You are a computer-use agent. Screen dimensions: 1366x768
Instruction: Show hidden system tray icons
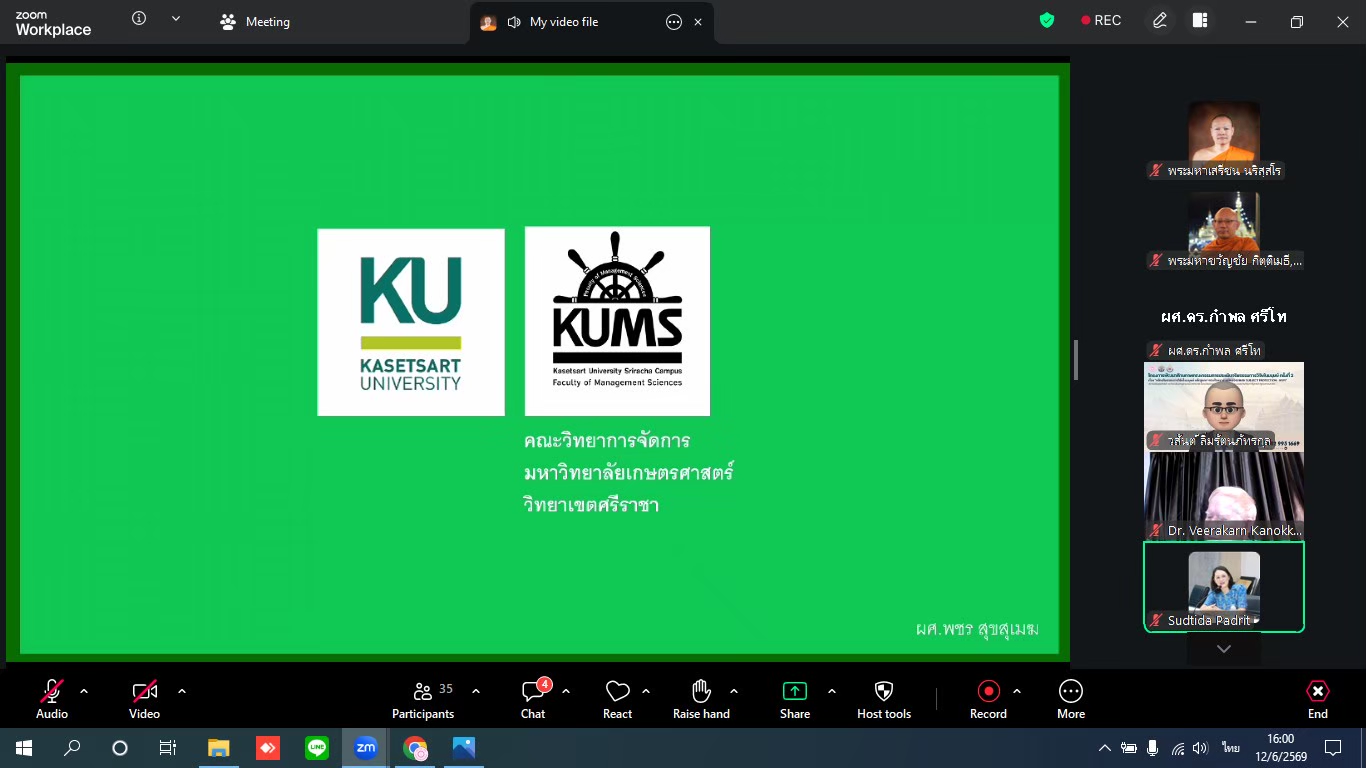click(1104, 748)
